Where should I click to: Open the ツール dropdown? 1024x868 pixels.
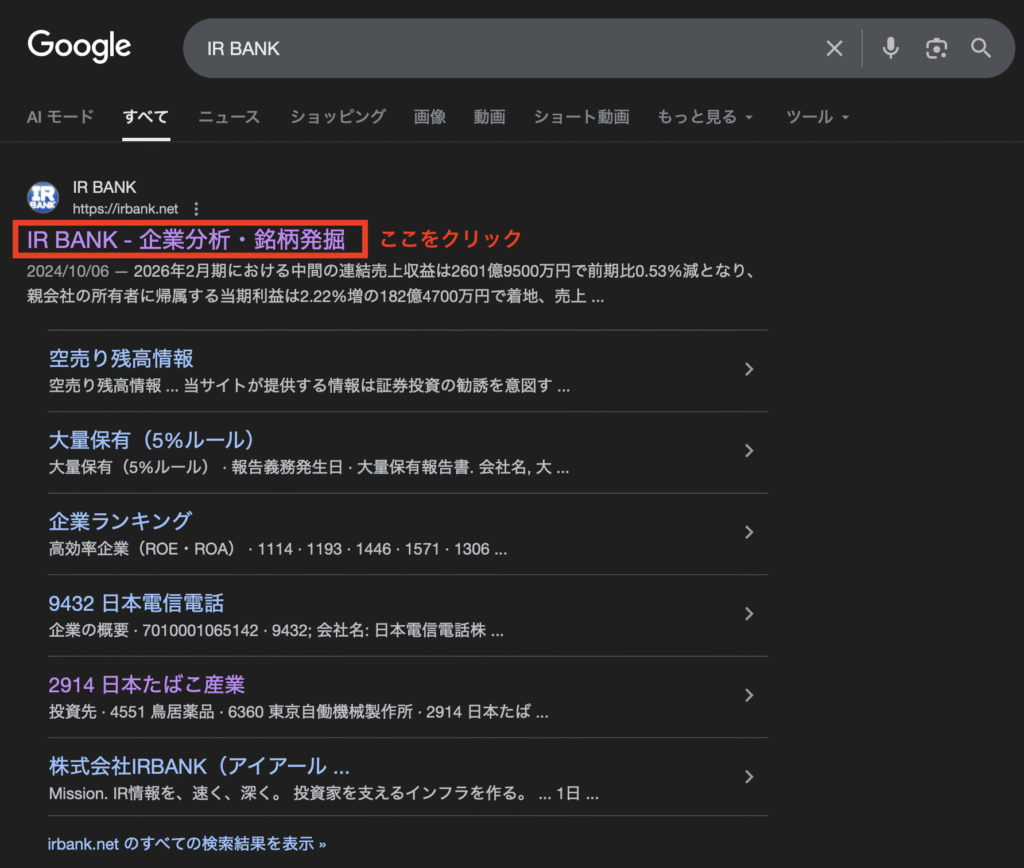coord(817,117)
